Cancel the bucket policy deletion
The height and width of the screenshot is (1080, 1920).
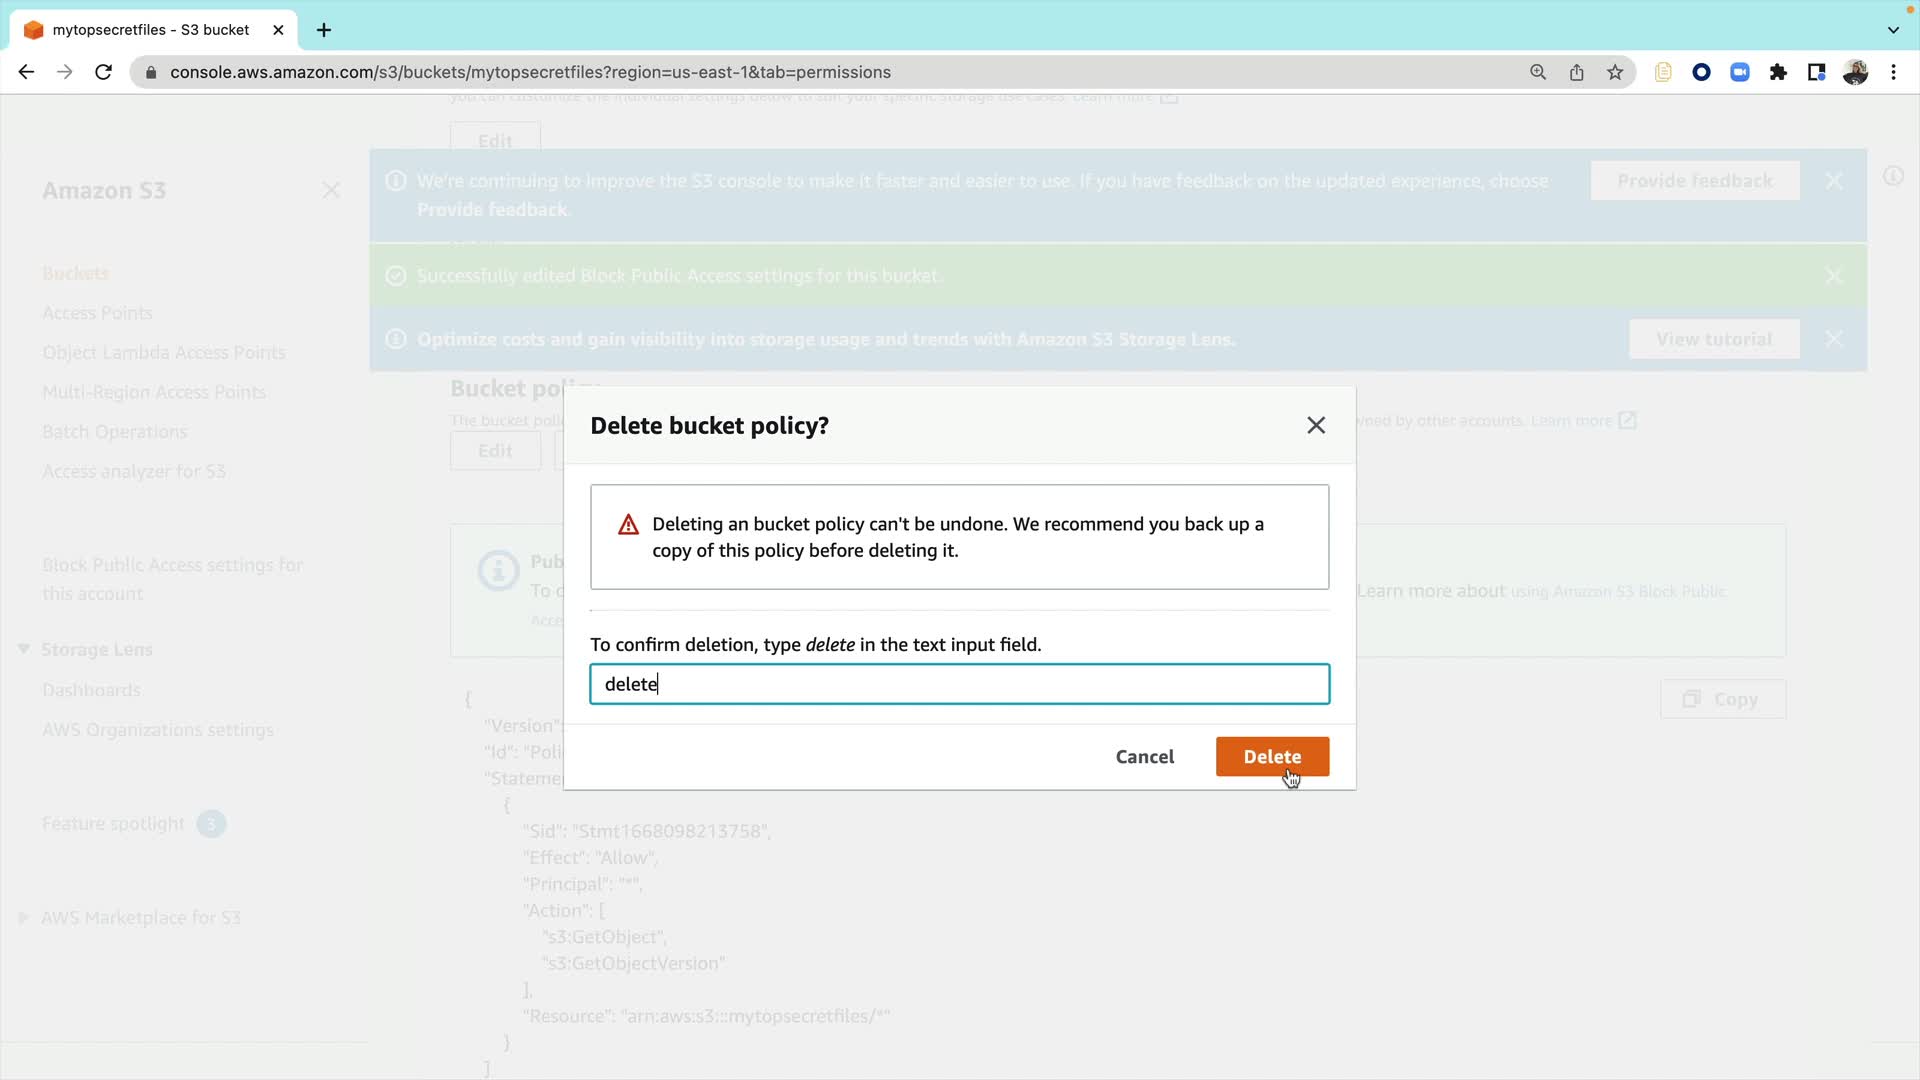coord(1144,756)
